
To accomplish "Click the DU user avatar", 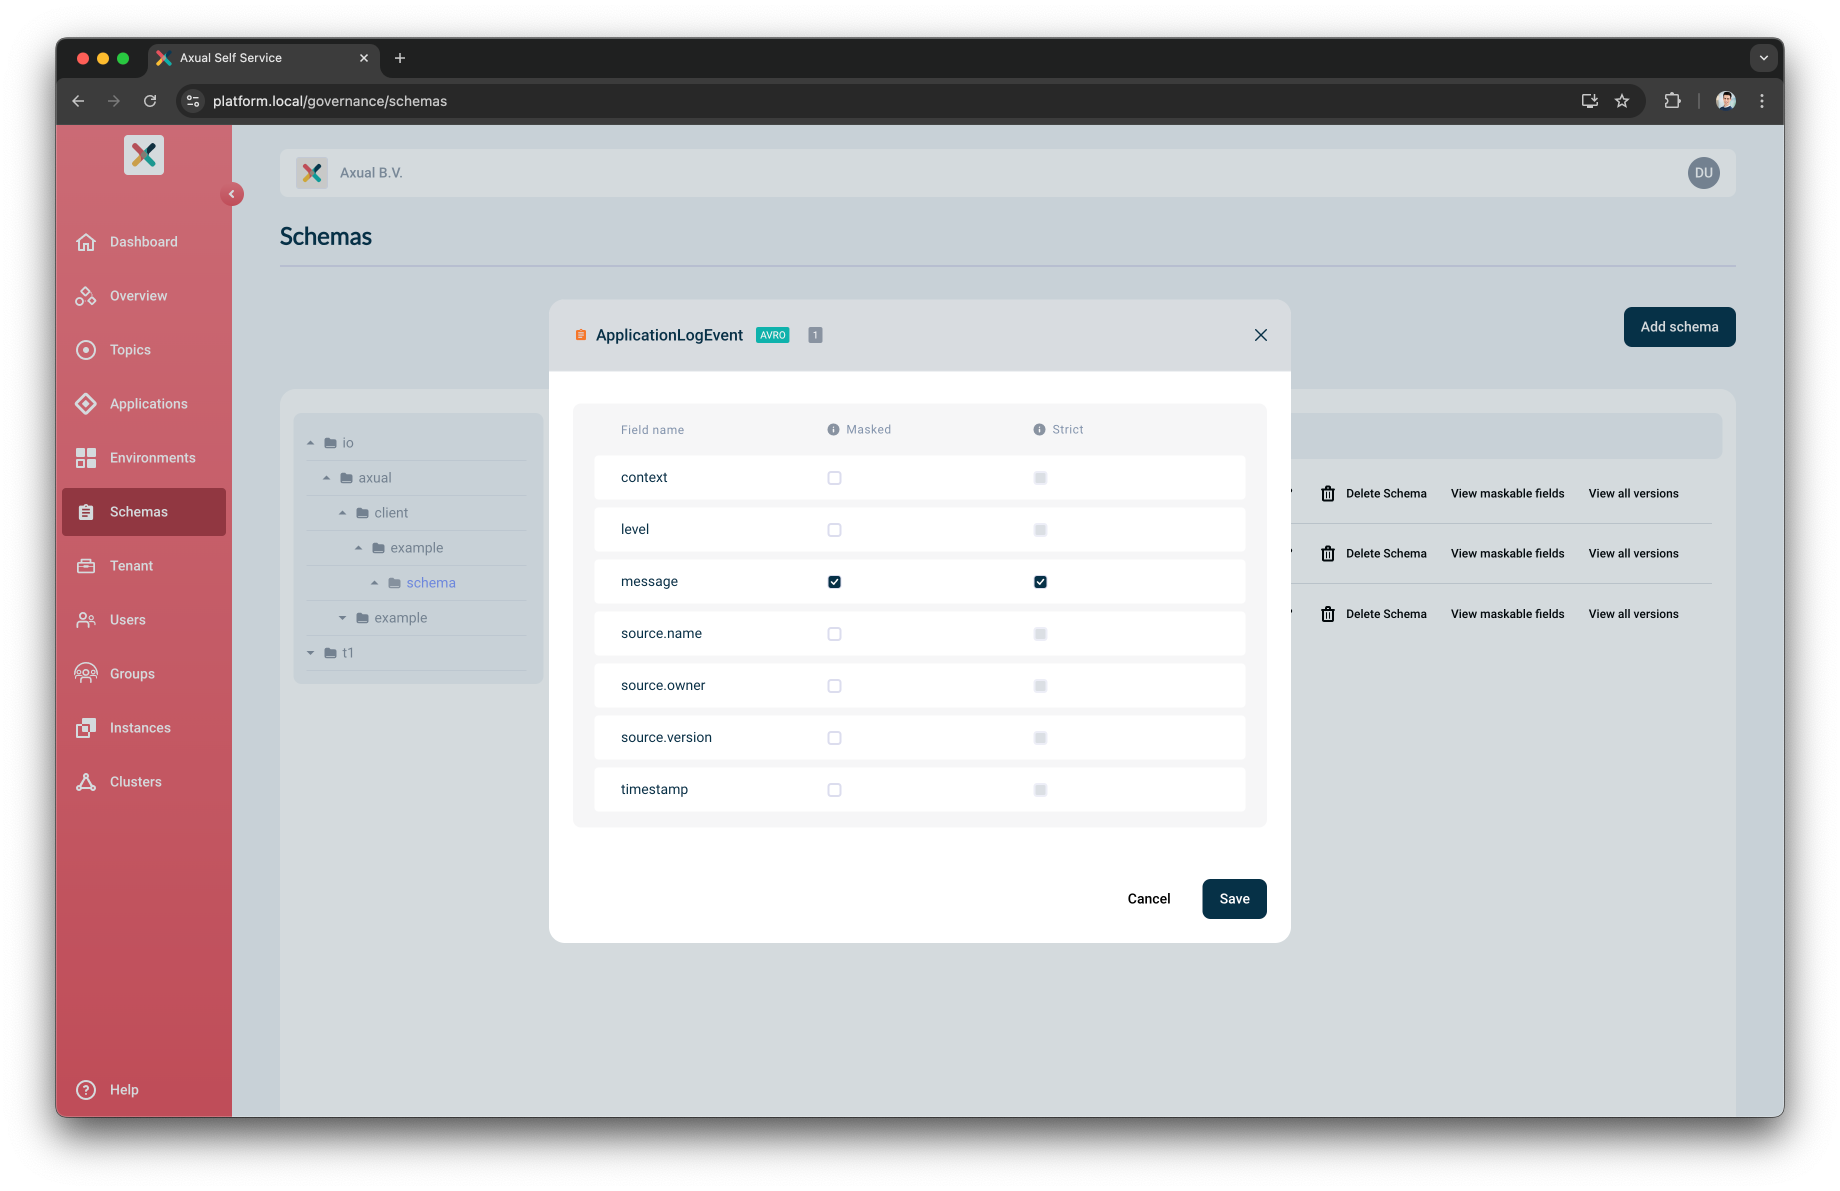I will 1704,173.
